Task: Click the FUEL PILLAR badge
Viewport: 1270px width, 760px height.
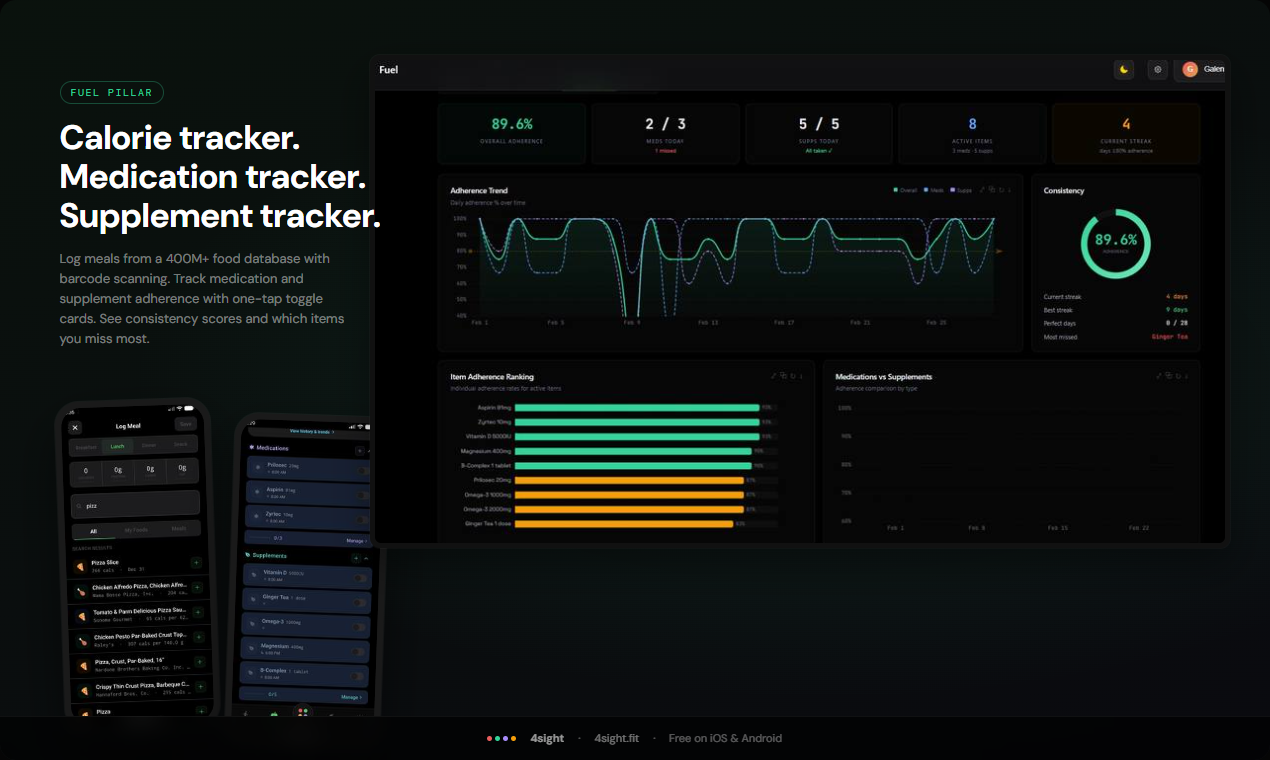Action: tap(111, 93)
